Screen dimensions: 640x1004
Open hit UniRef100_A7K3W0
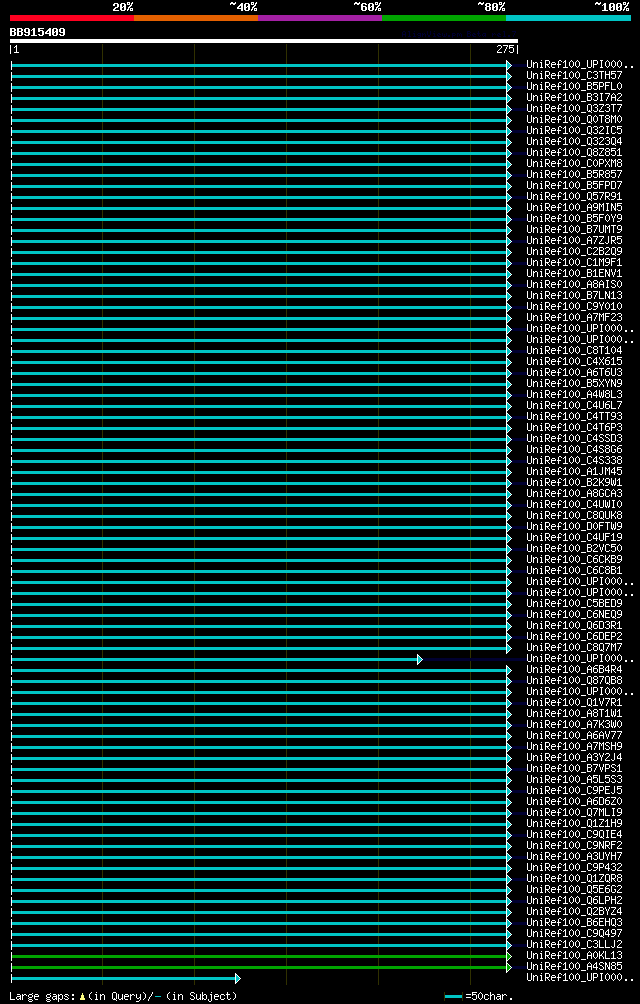point(574,725)
